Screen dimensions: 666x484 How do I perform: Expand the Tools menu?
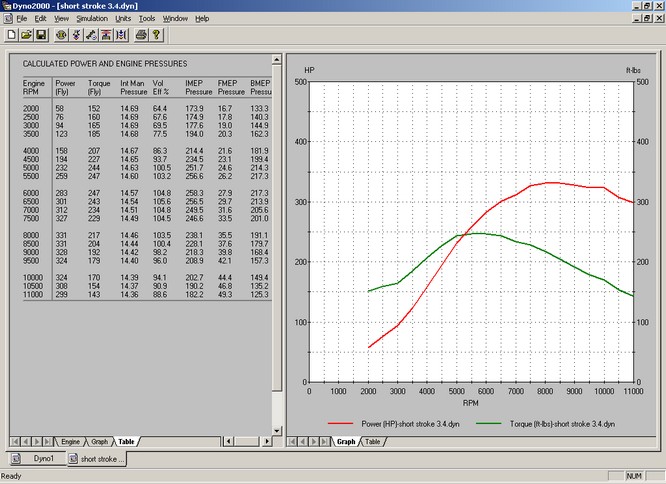click(x=147, y=18)
